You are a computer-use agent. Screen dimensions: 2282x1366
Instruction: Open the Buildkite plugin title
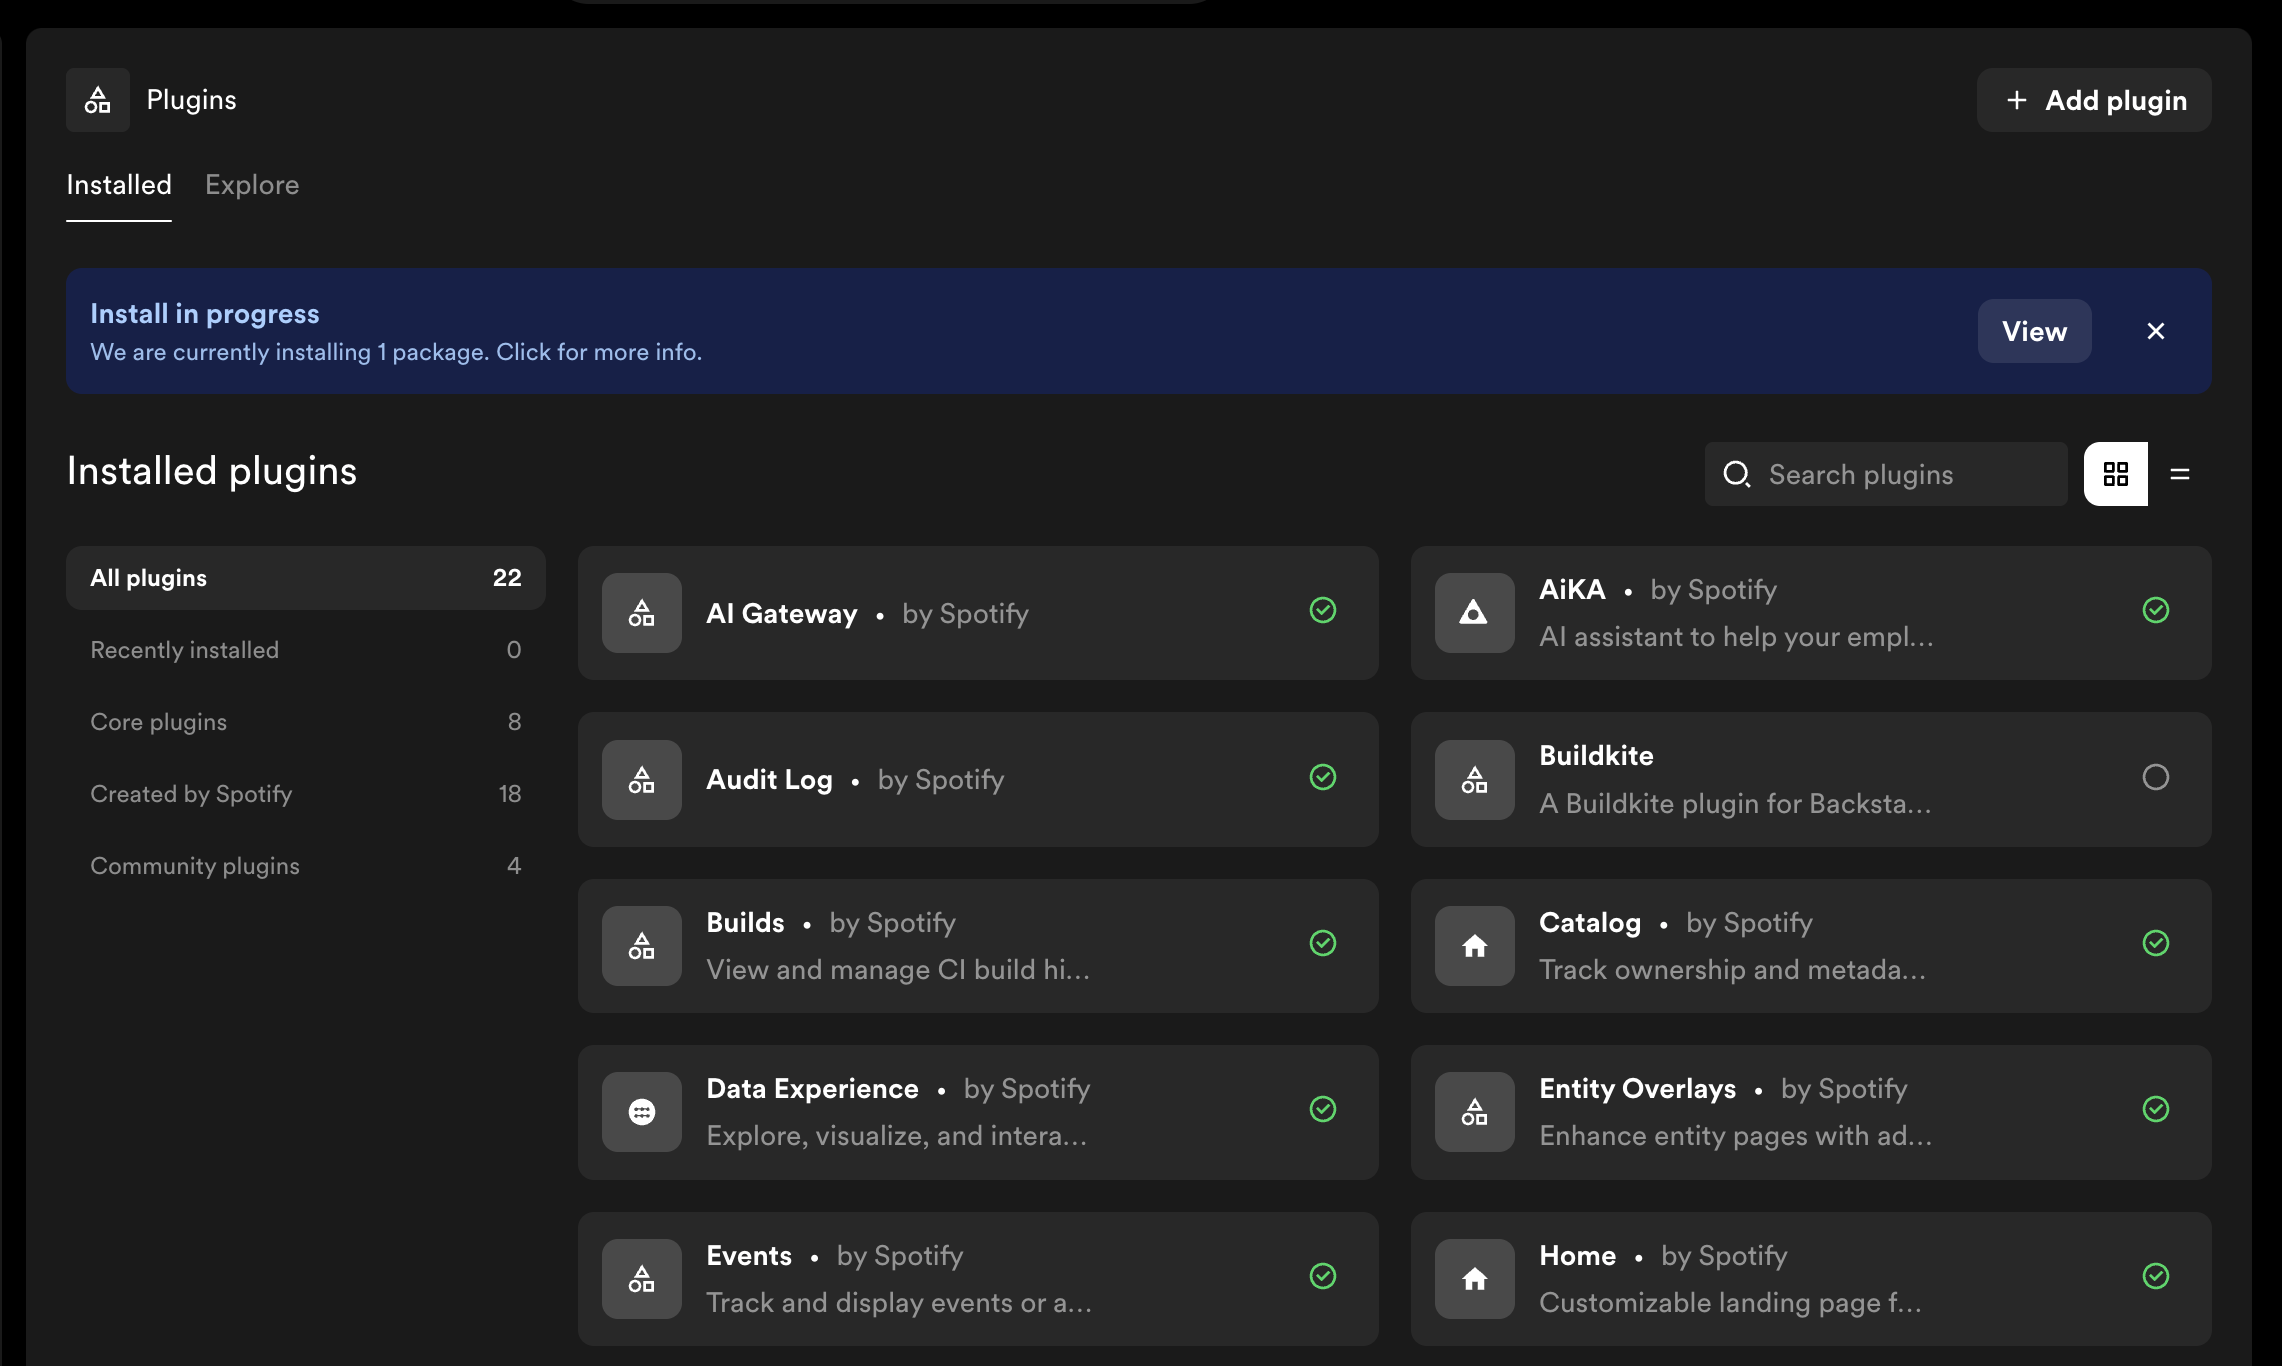click(x=1596, y=755)
